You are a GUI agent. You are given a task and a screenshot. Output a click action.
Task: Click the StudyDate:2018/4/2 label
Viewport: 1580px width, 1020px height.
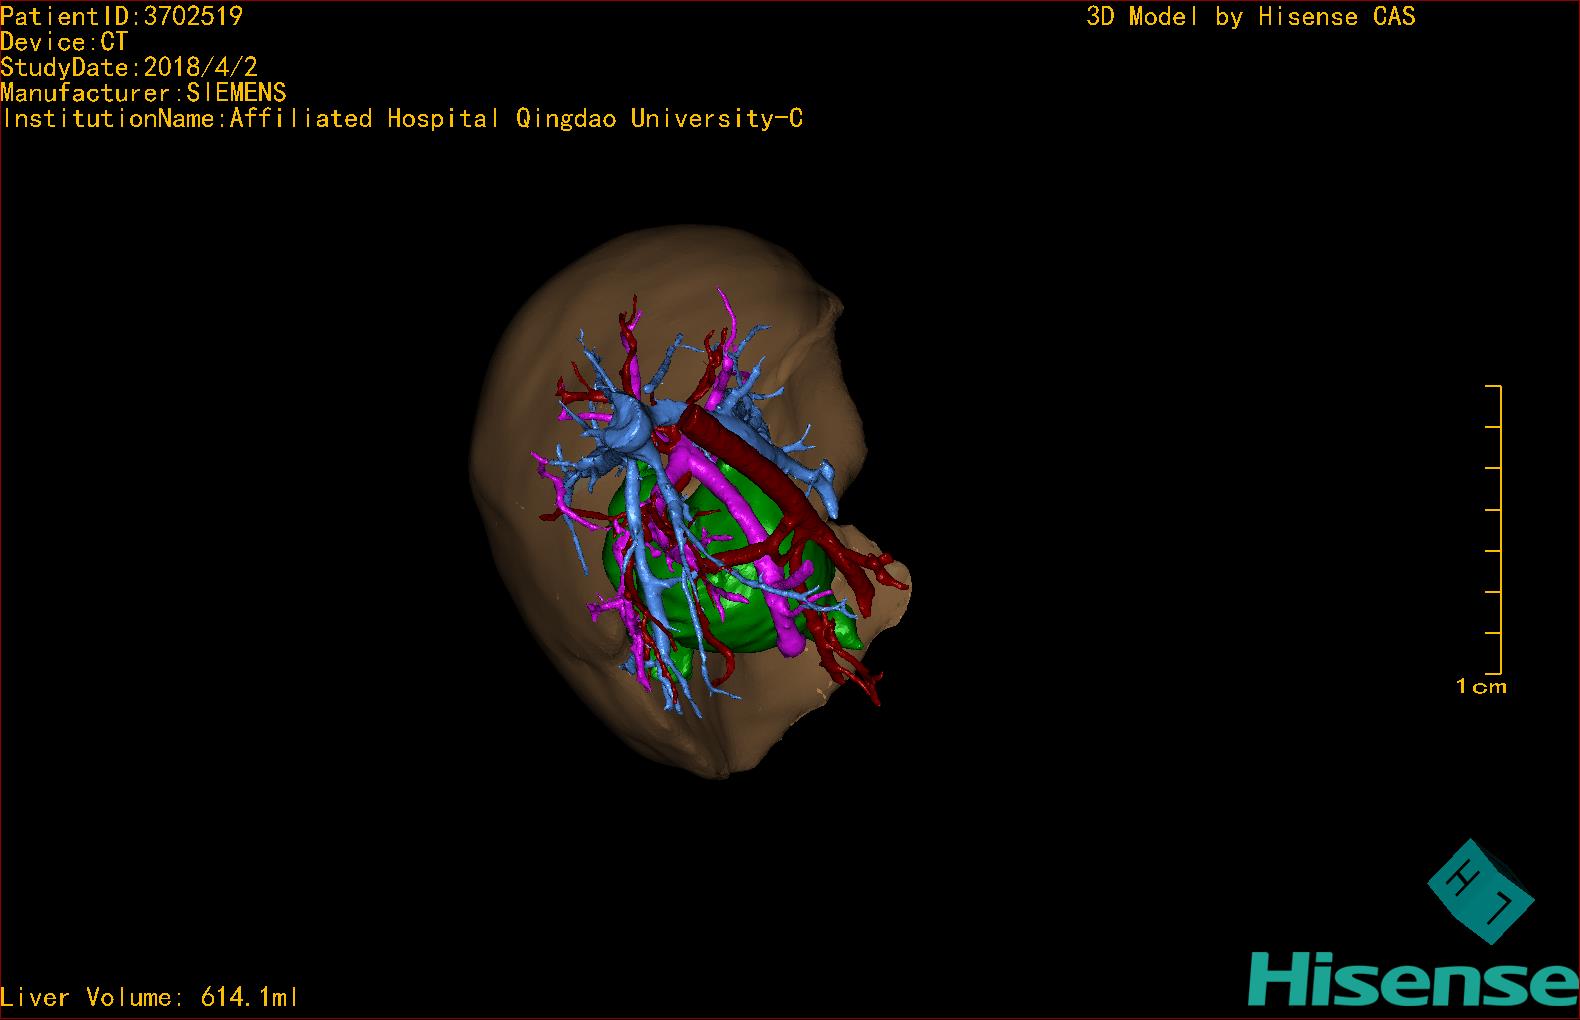[x=129, y=67]
